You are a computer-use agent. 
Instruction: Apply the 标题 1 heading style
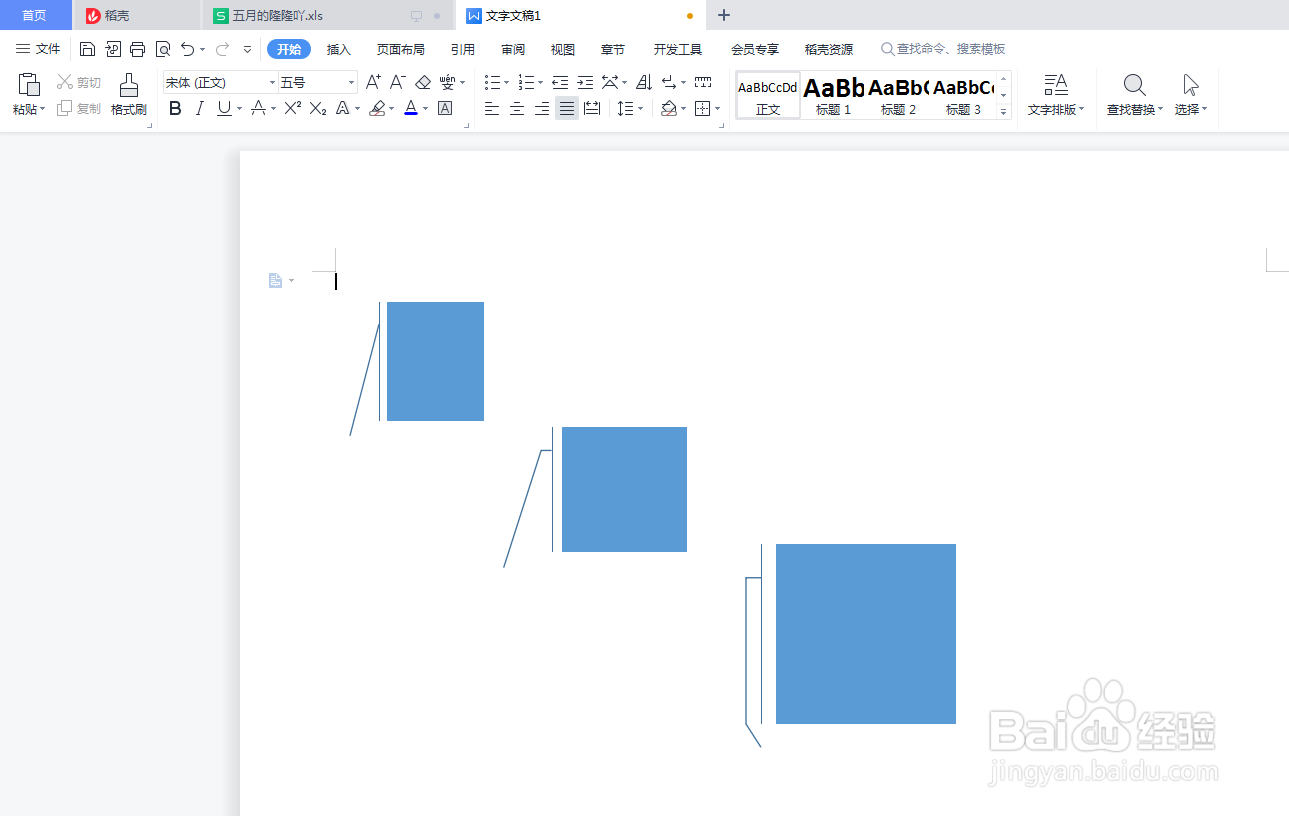pyautogui.click(x=833, y=95)
